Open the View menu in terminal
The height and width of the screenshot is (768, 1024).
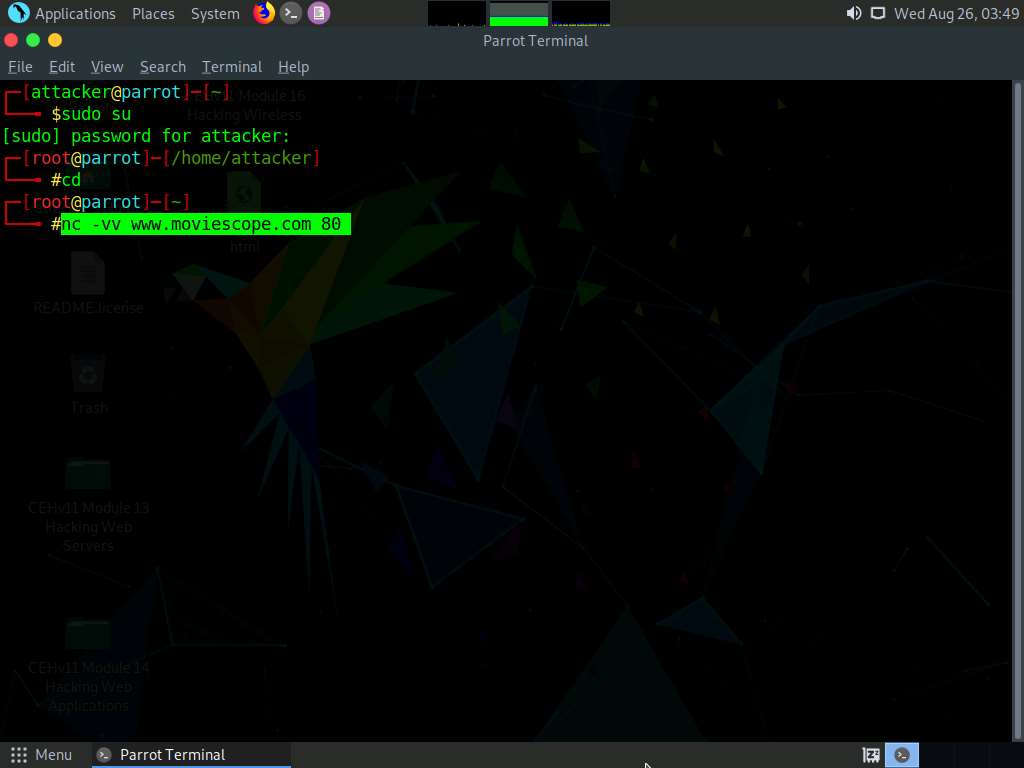(x=107, y=67)
